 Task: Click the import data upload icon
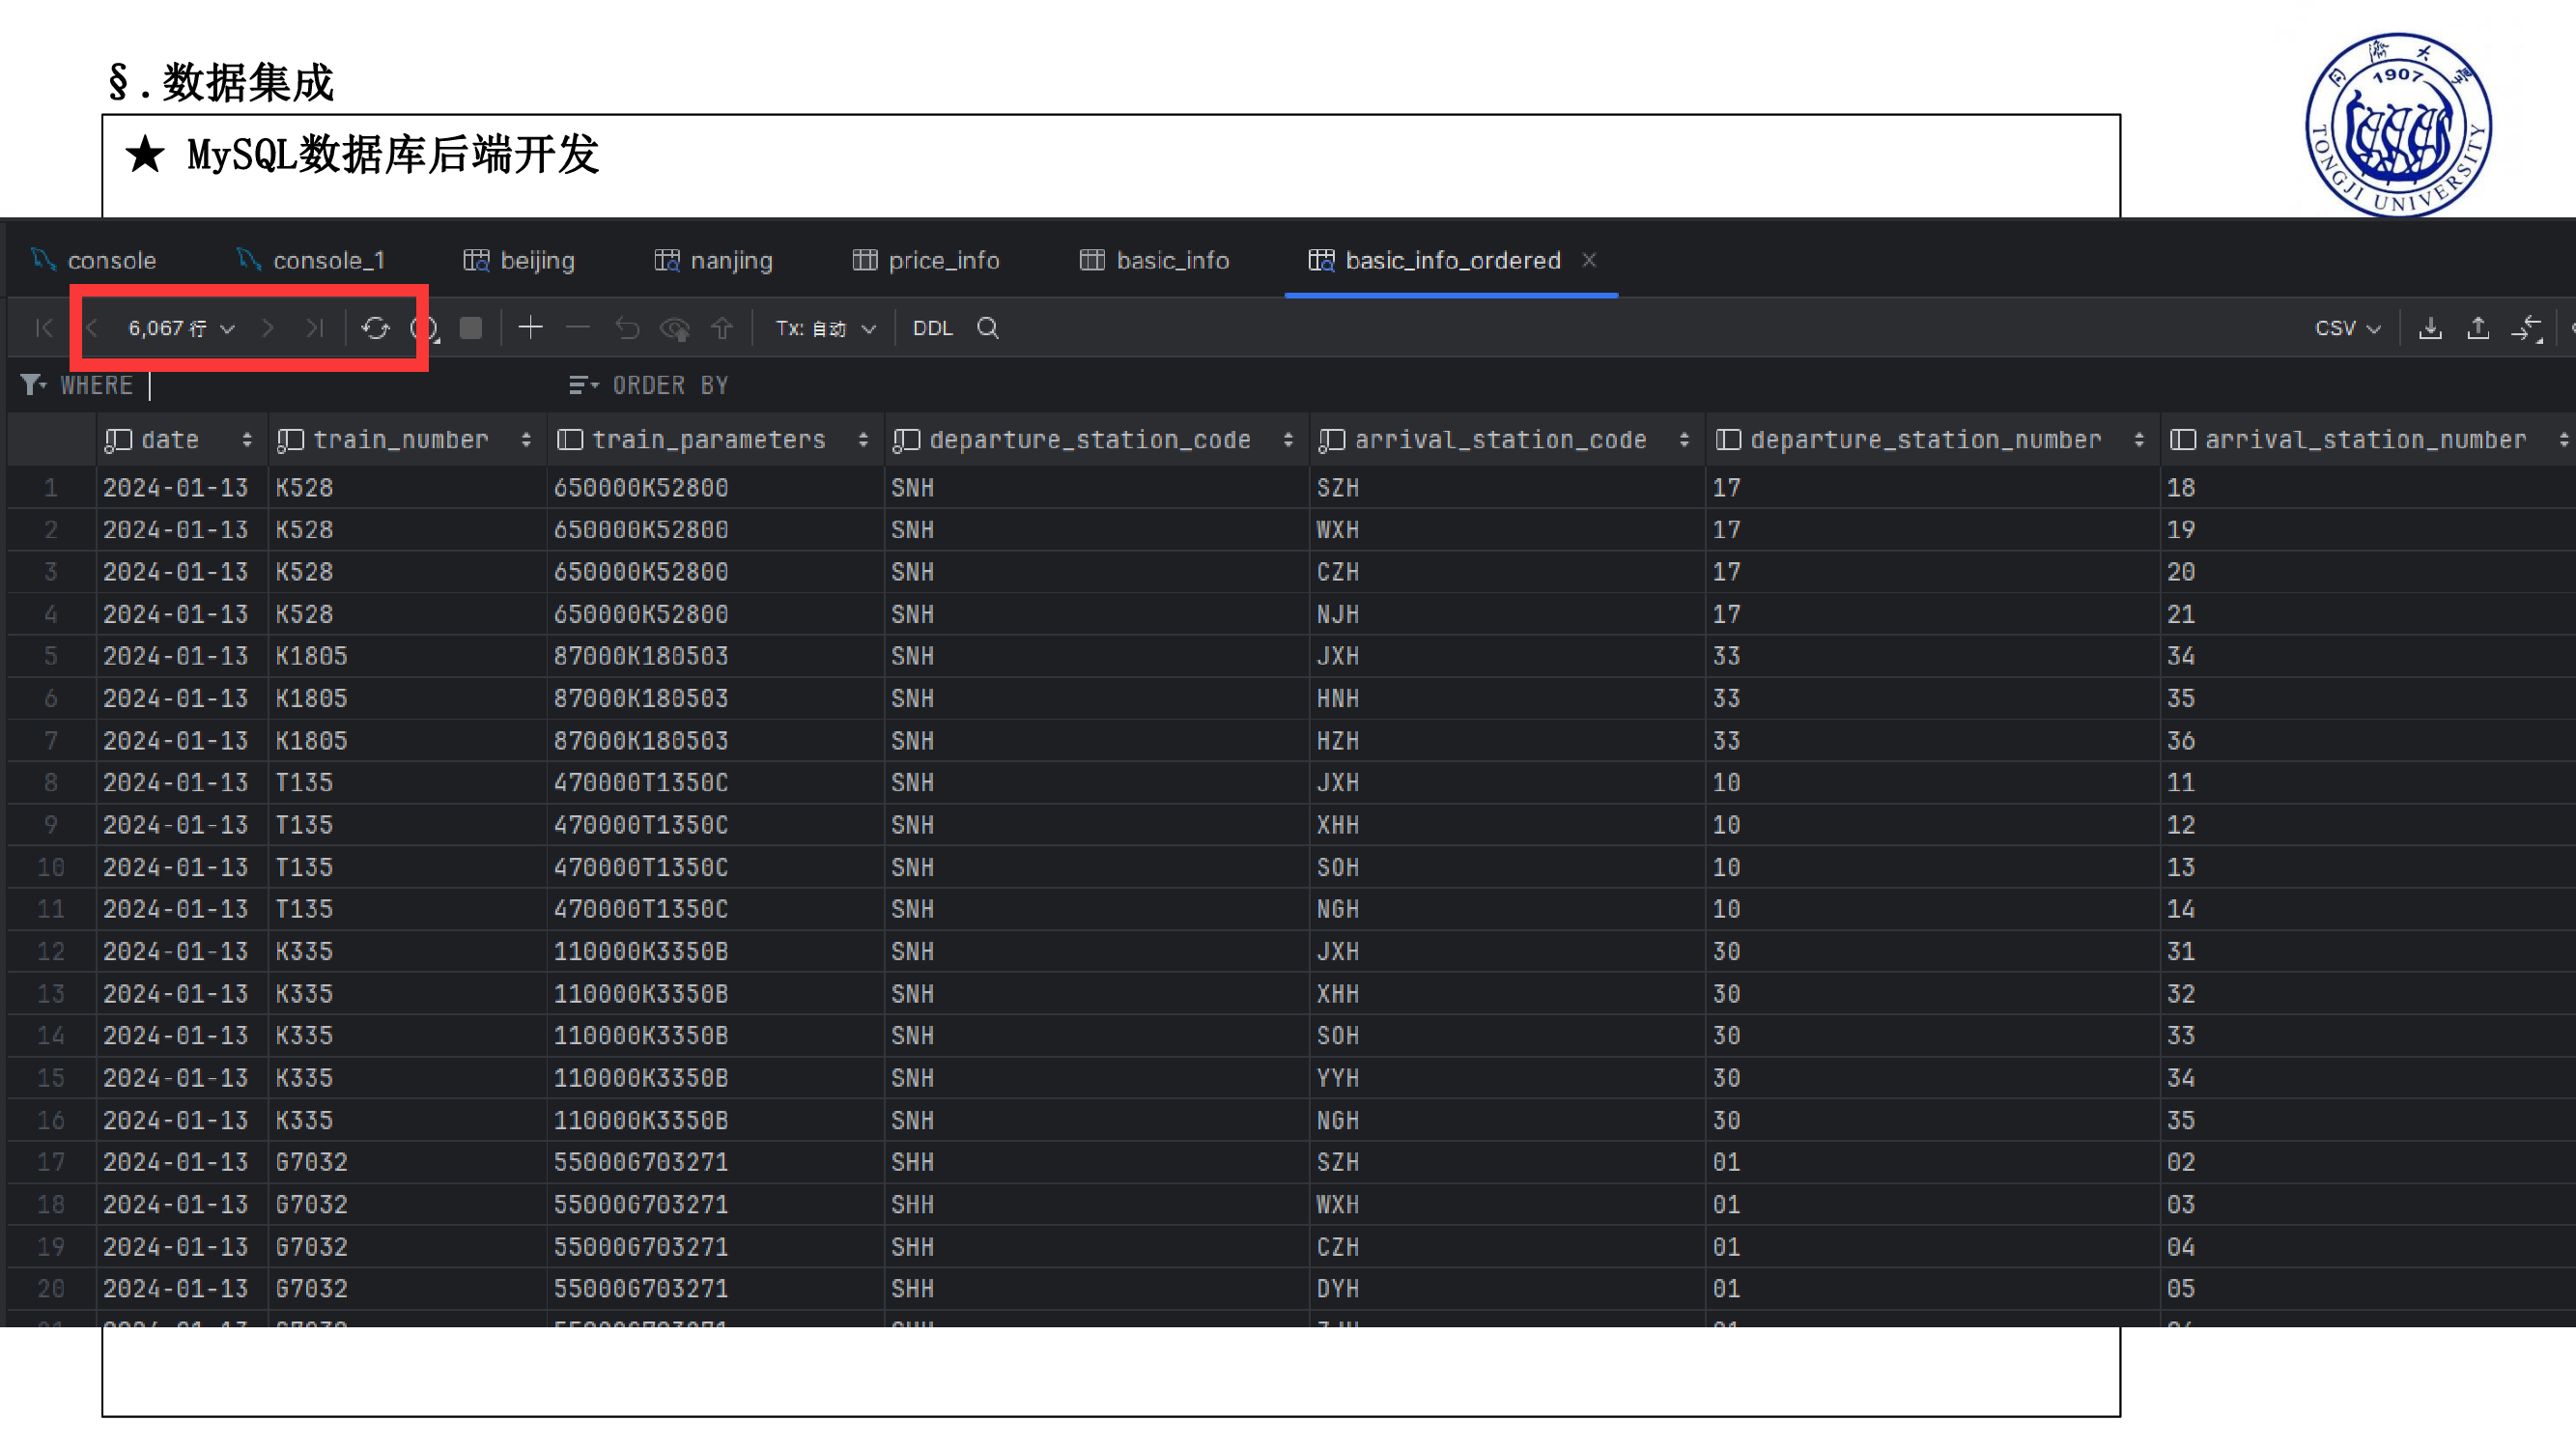(2479, 328)
